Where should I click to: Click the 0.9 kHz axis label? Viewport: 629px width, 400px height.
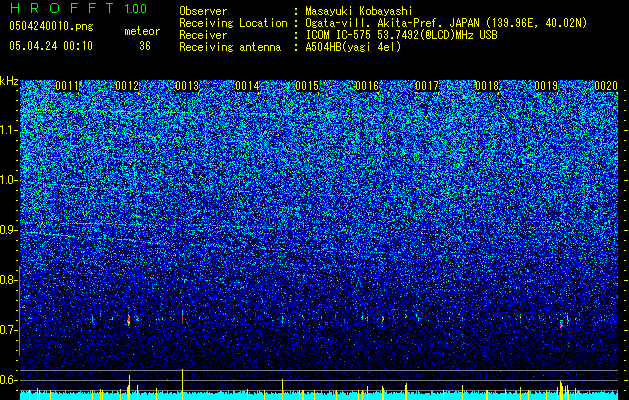[9, 230]
